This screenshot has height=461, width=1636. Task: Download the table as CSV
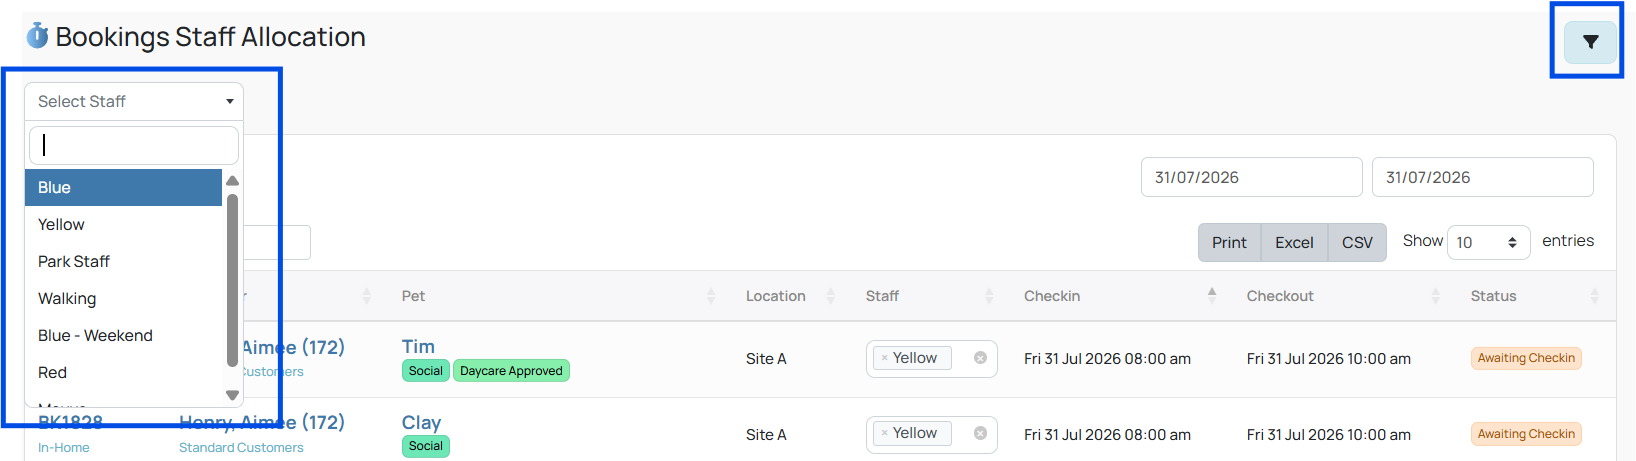coord(1357,242)
